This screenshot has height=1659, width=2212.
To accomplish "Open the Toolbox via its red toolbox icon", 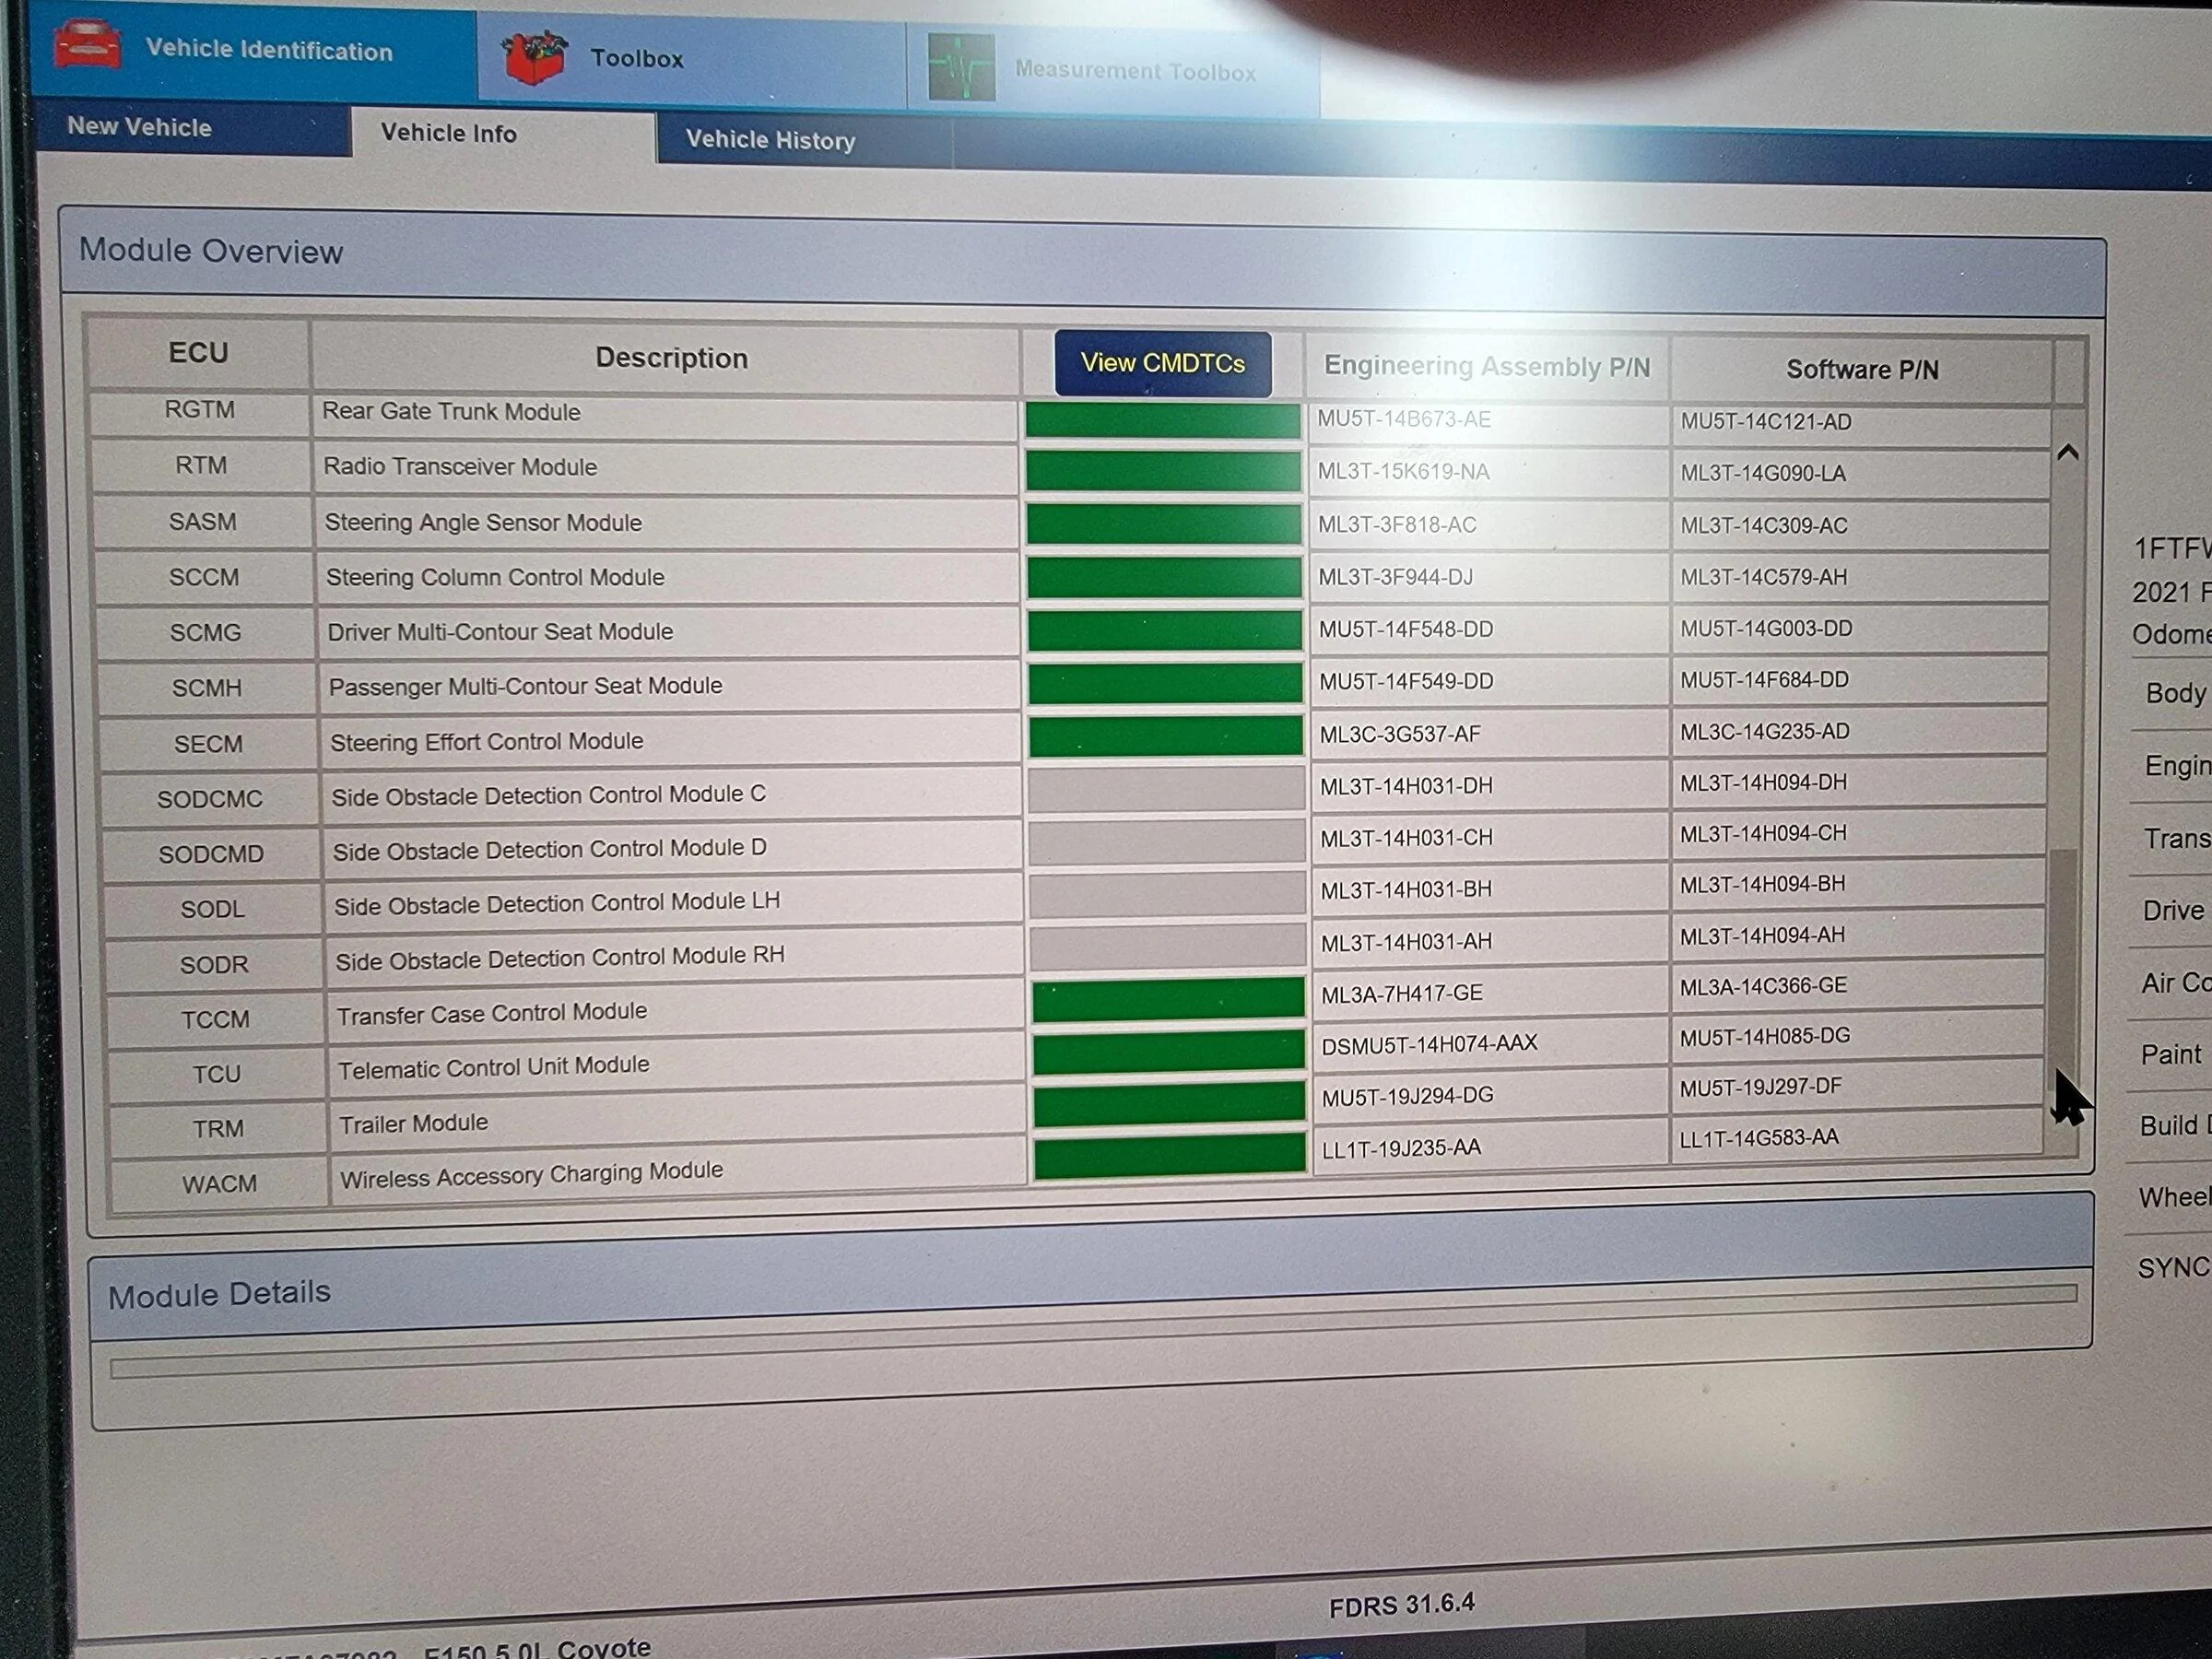I will [x=533, y=56].
